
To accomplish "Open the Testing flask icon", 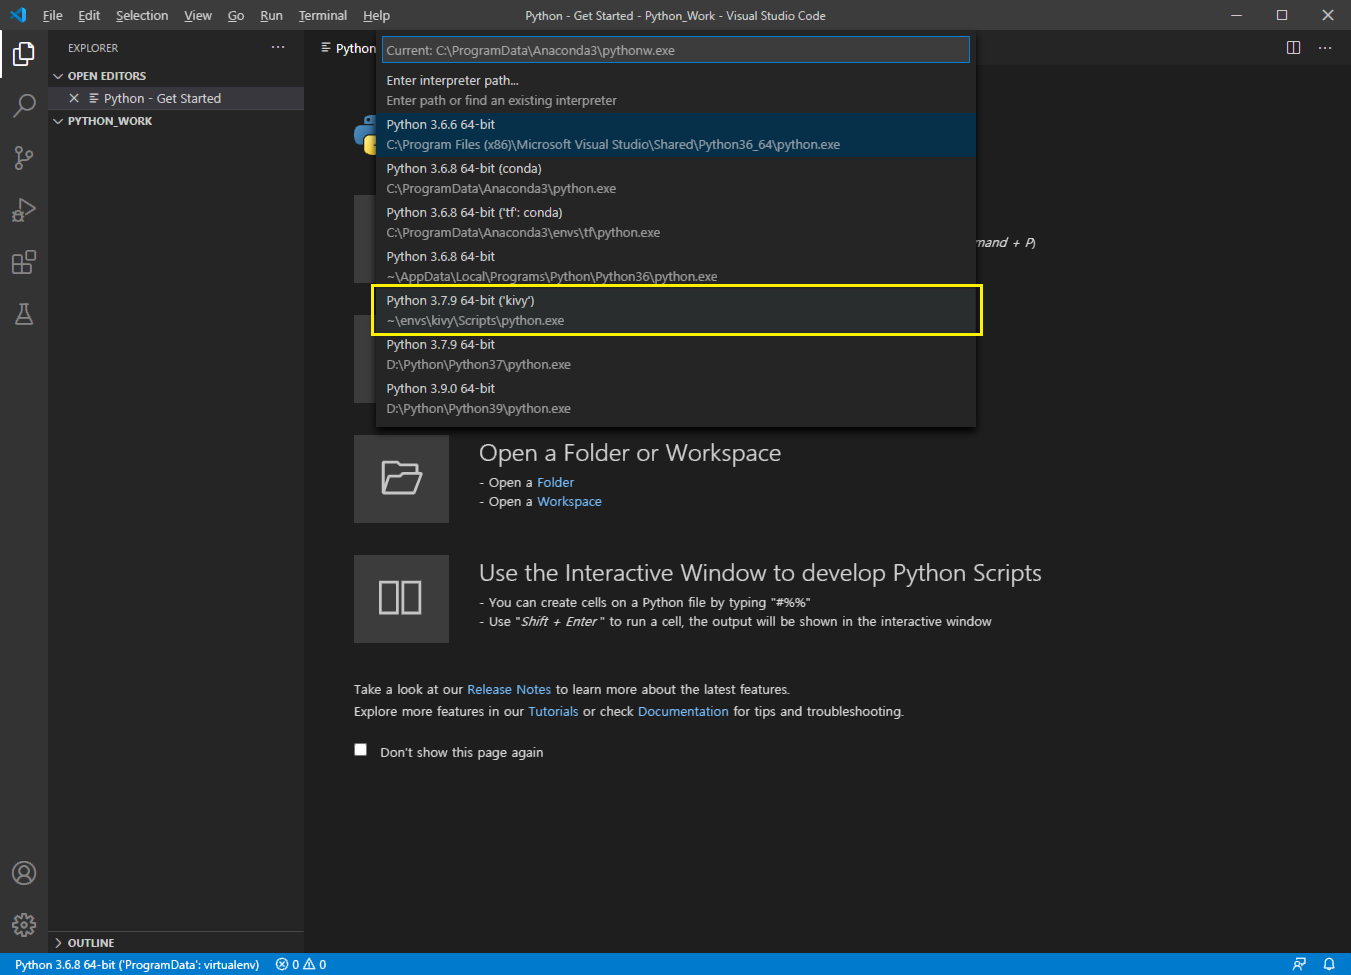I will pyautogui.click(x=24, y=314).
